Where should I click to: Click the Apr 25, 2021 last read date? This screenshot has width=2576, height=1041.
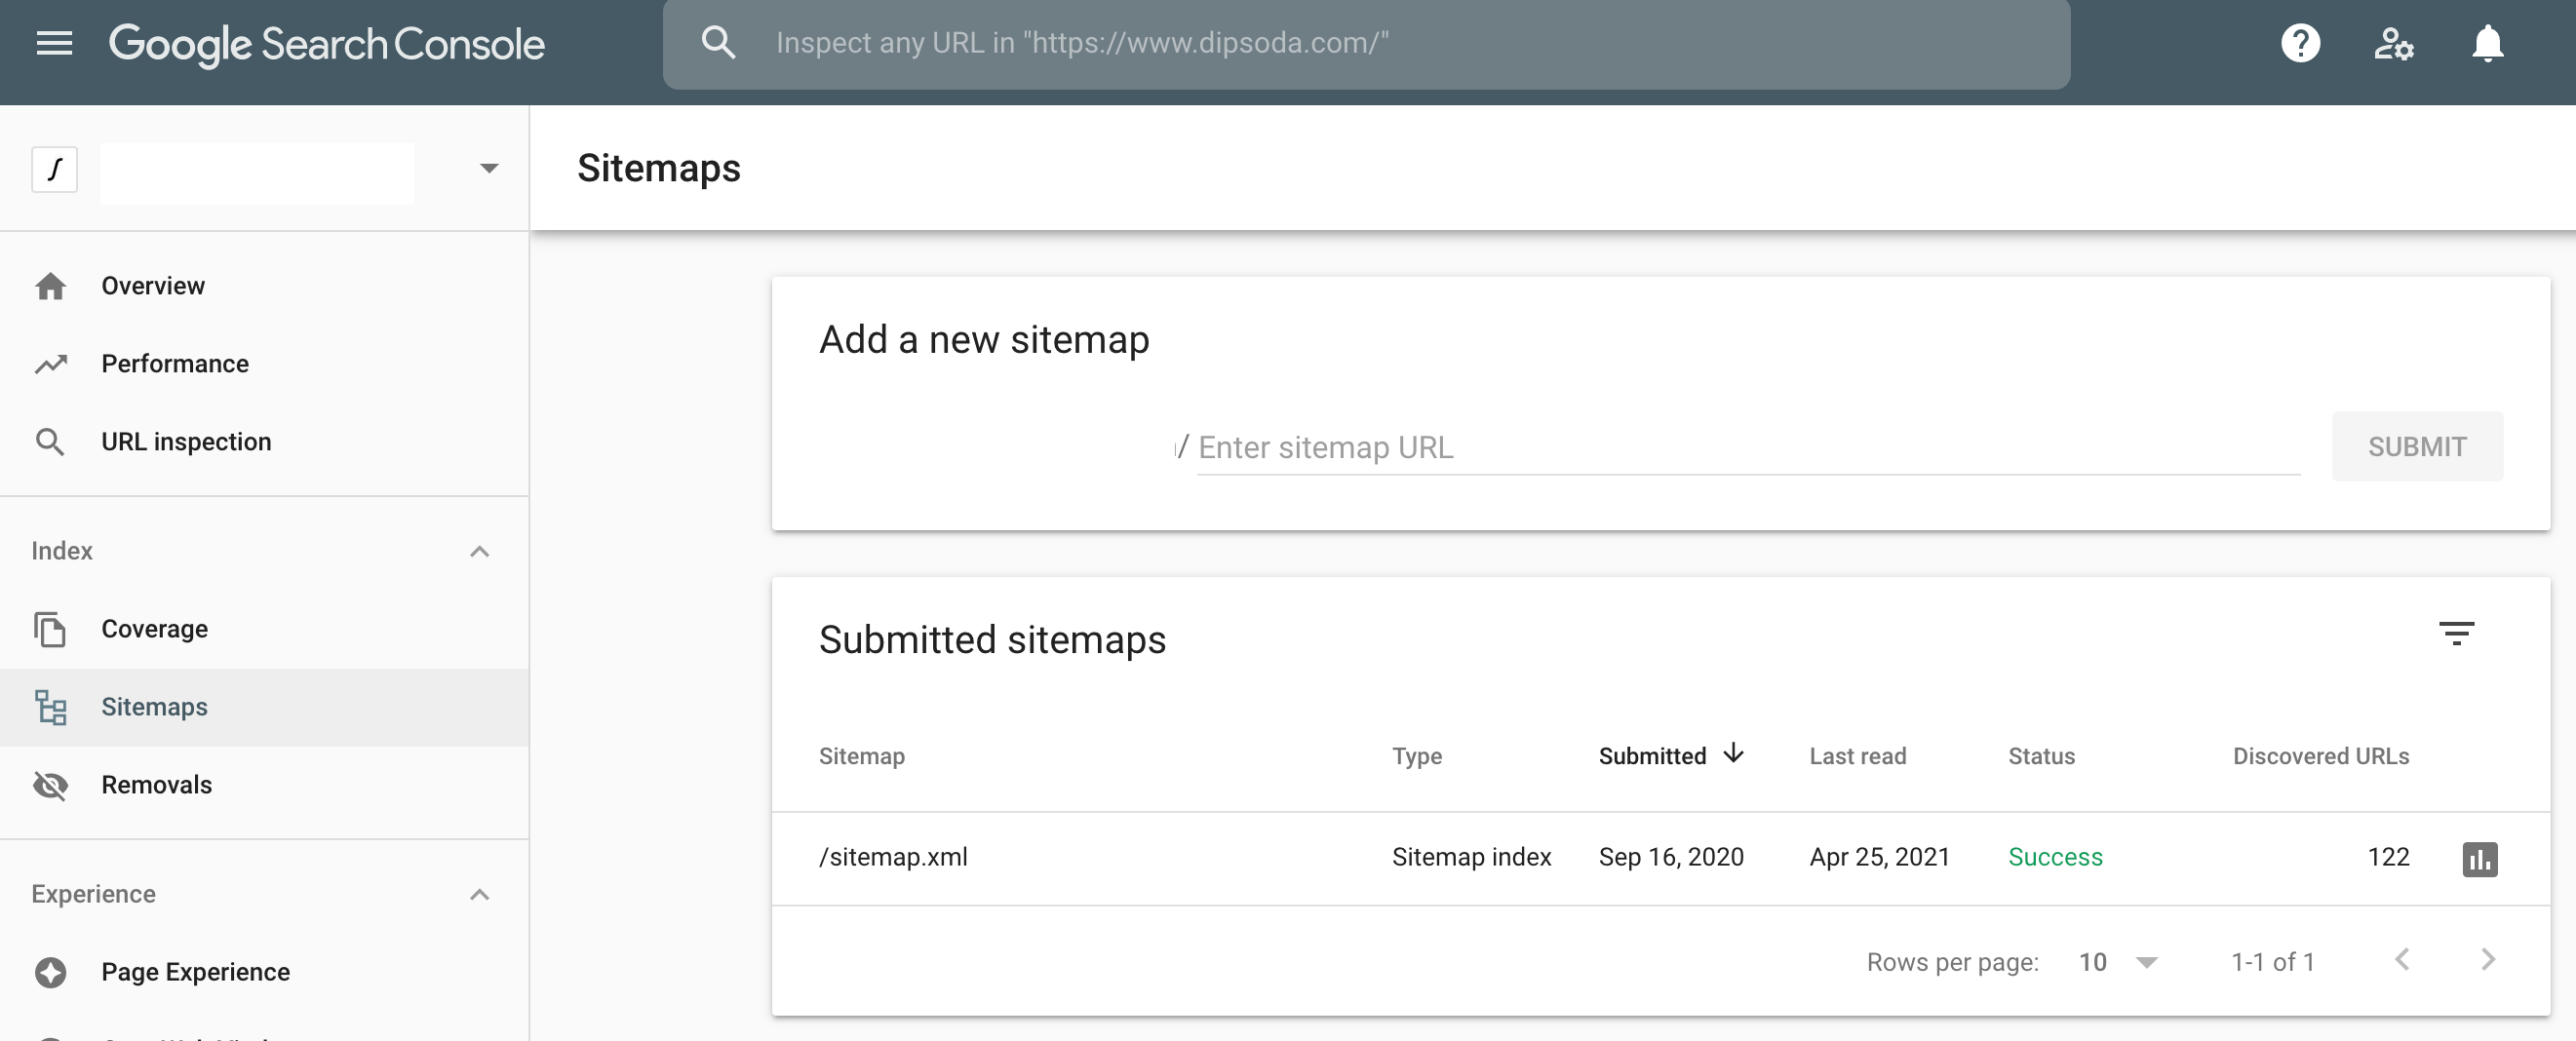point(1880,857)
